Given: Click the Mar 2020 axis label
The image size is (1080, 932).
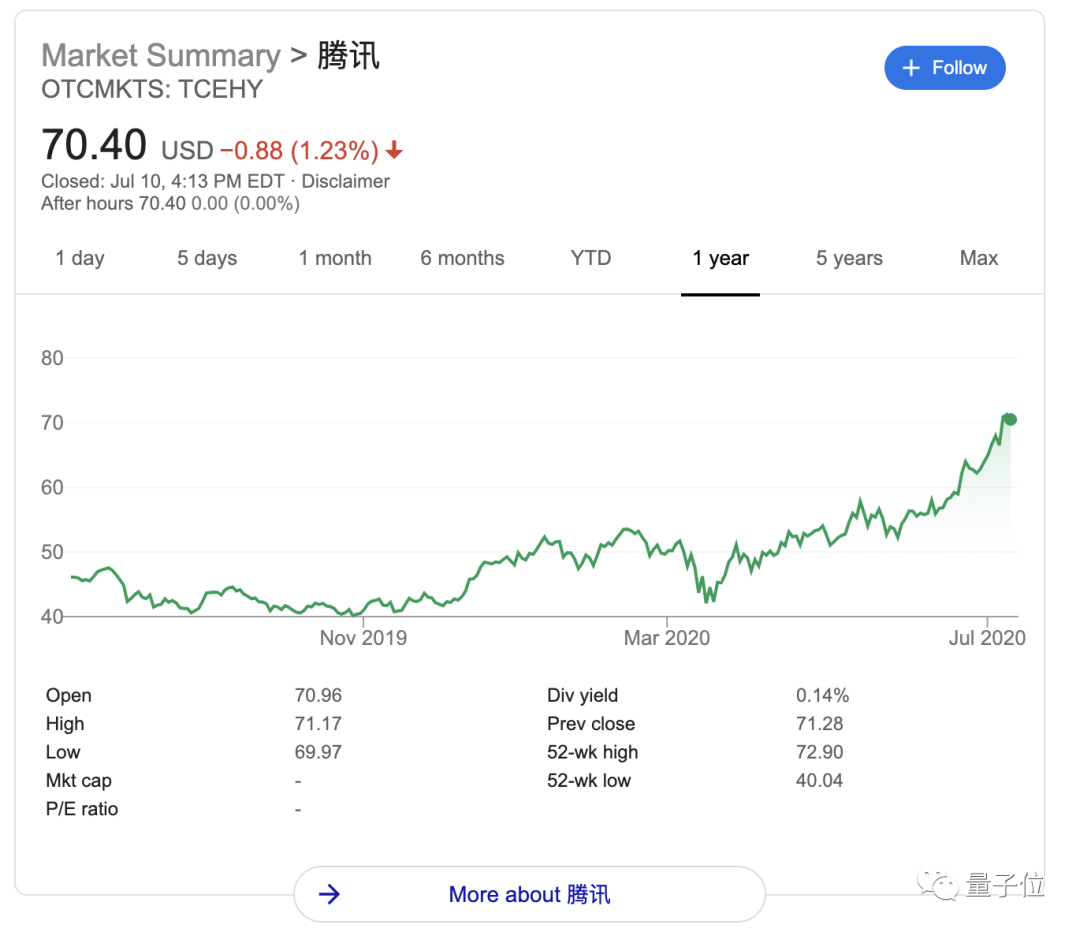Looking at the screenshot, I should (x=667, y=638).
